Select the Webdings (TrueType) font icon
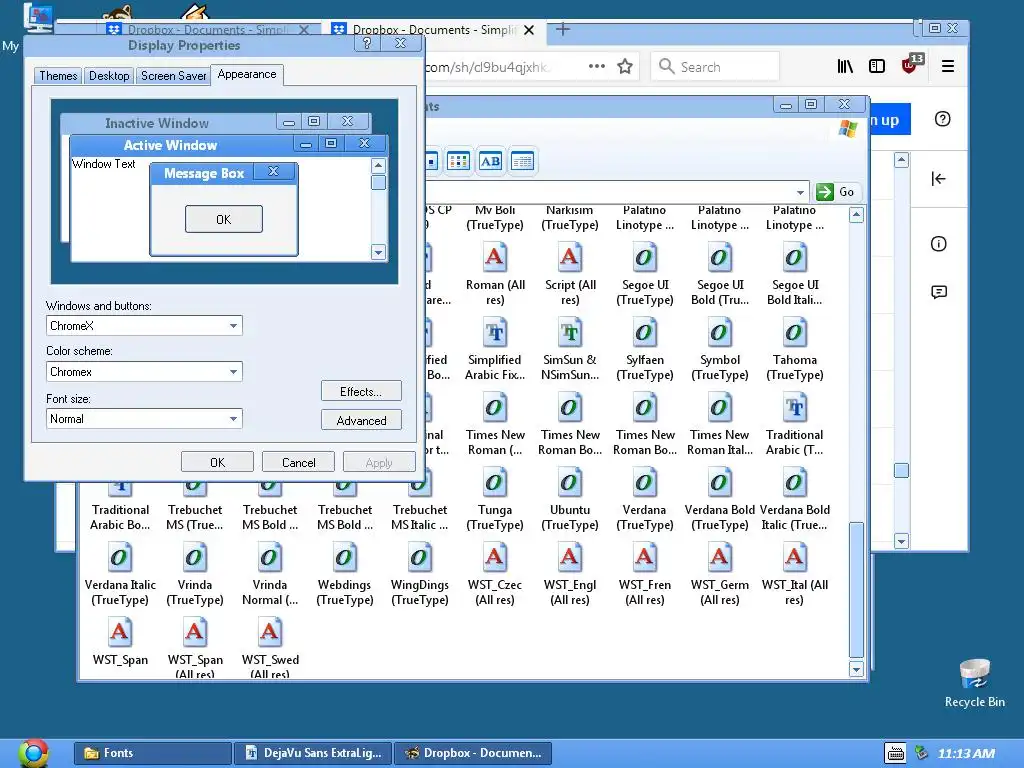The image size is (1024, 768). [x=345, y=558]
